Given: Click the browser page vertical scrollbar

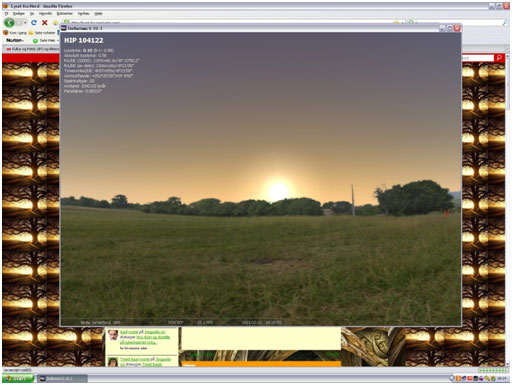Looking at the screenshot, I should [x=508, y=210].
